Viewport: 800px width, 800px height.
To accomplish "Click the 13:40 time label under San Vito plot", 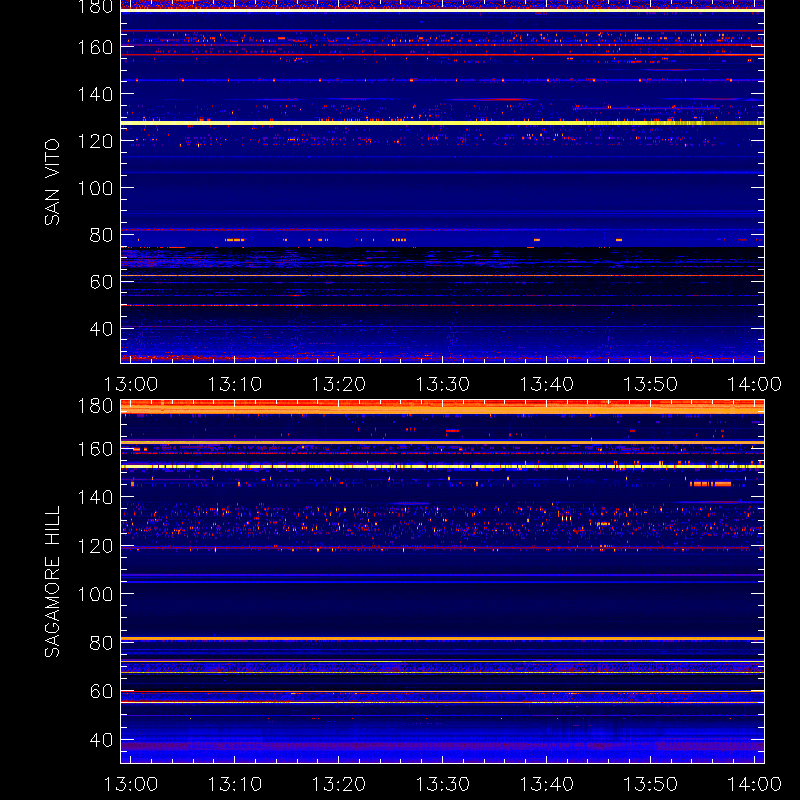I will click(546, 384).
